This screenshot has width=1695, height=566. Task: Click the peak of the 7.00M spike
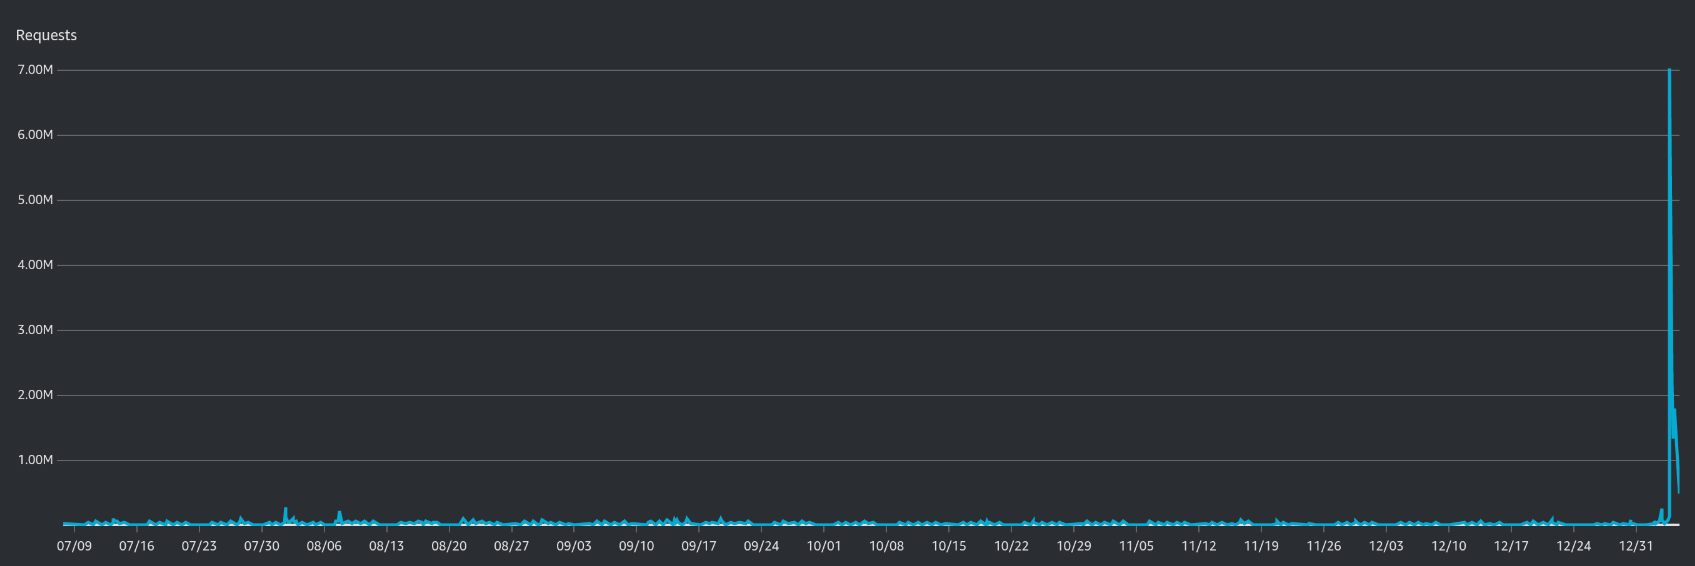tap(1669, 71)
